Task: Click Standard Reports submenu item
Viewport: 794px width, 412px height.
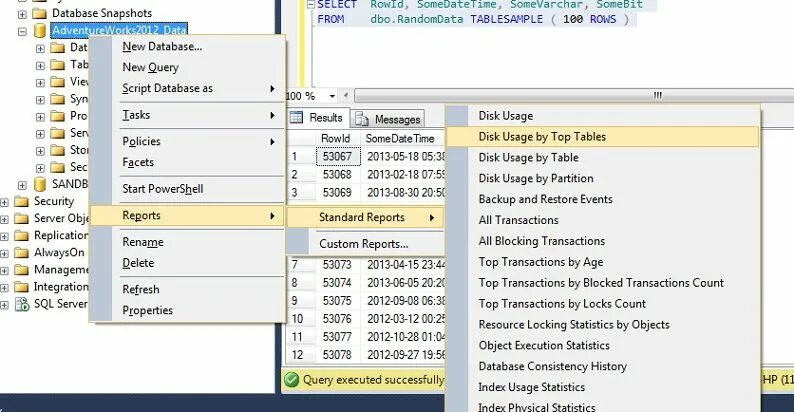Action: tap(365, 218)
